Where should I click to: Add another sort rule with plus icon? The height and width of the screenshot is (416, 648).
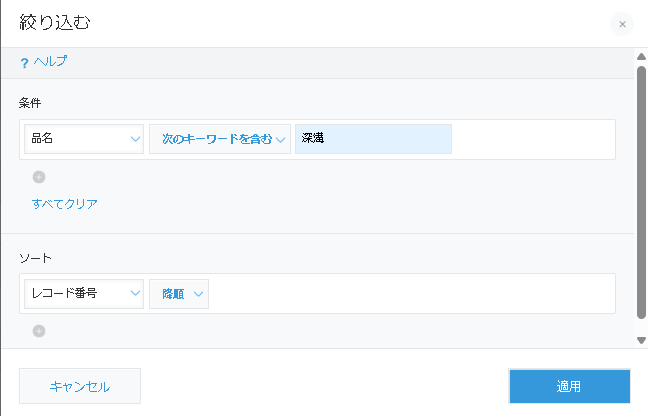[x=39, y=331]
